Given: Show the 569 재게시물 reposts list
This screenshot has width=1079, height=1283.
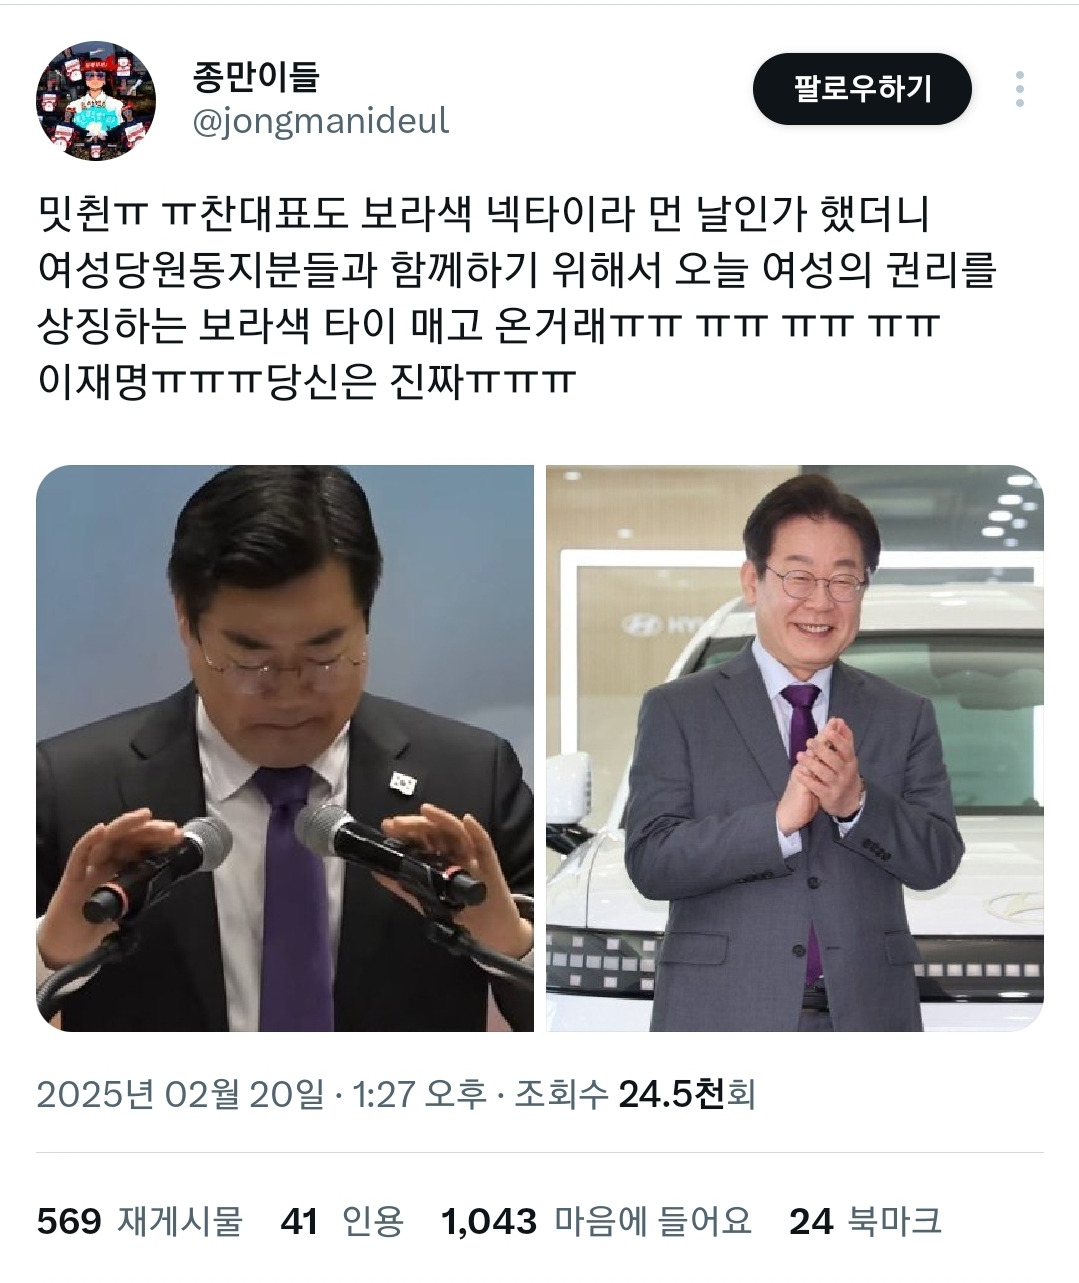Looking at the screenshot, I should (140, 1221).
